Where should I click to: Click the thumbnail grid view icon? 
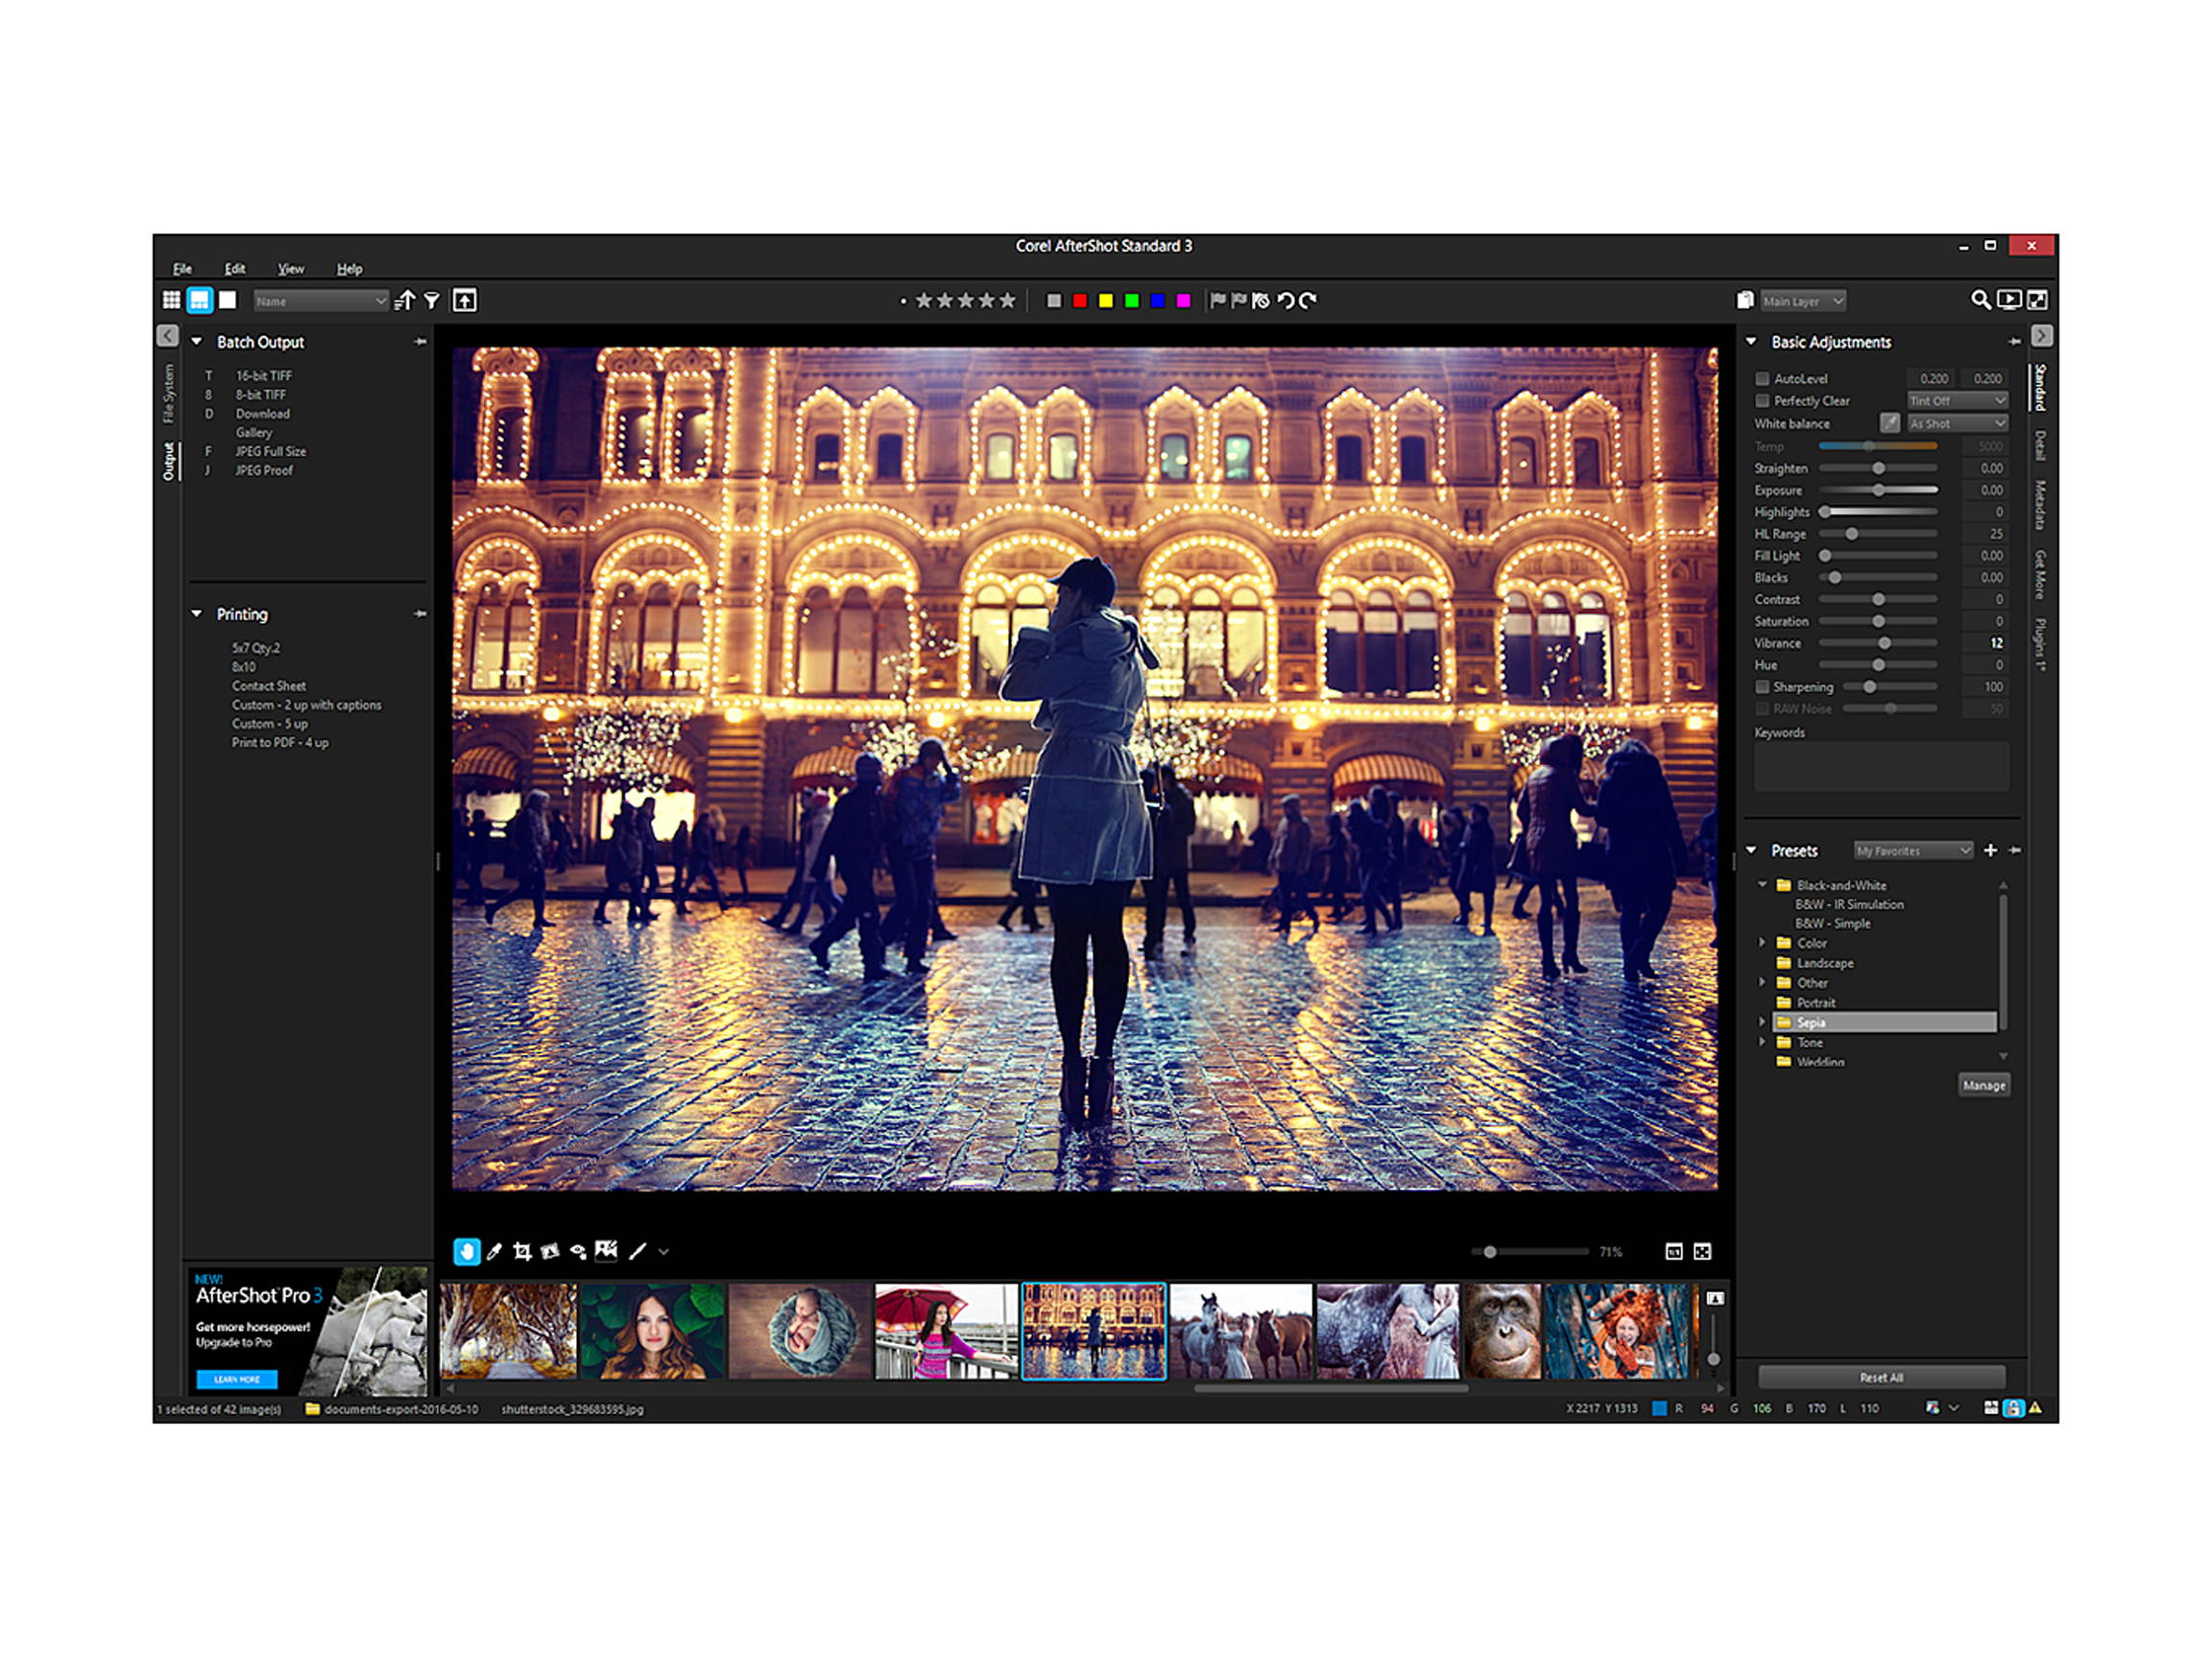(x=172, y=300)
